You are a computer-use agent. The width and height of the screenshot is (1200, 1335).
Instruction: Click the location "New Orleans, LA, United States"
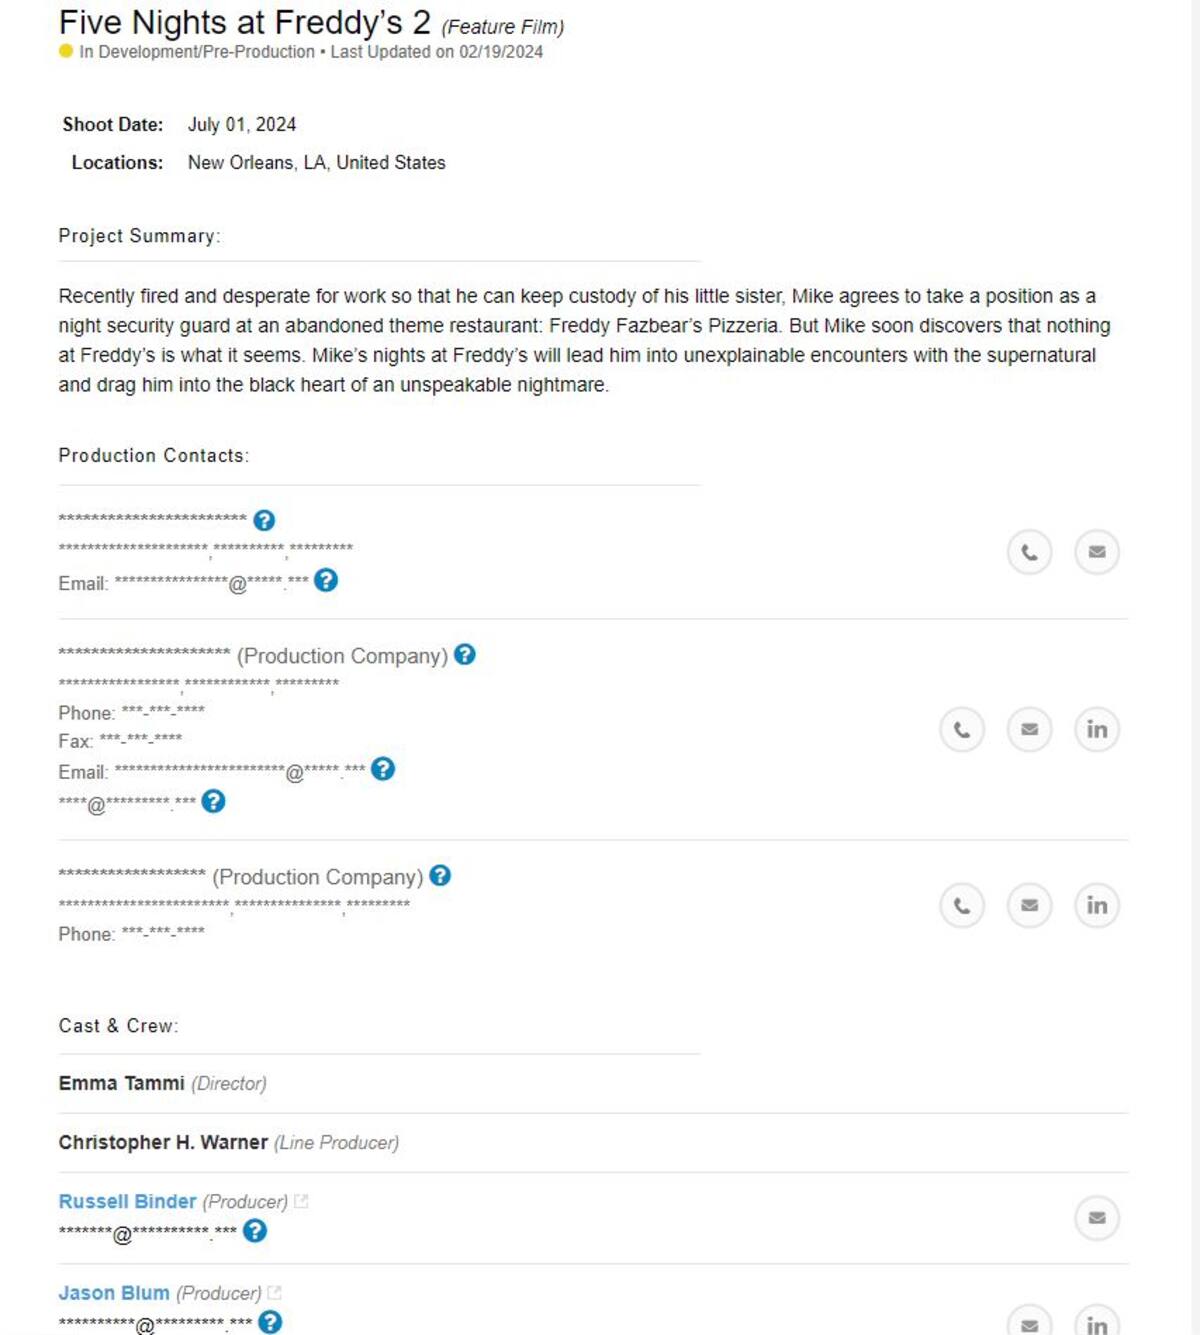click(x=317, y=163)
